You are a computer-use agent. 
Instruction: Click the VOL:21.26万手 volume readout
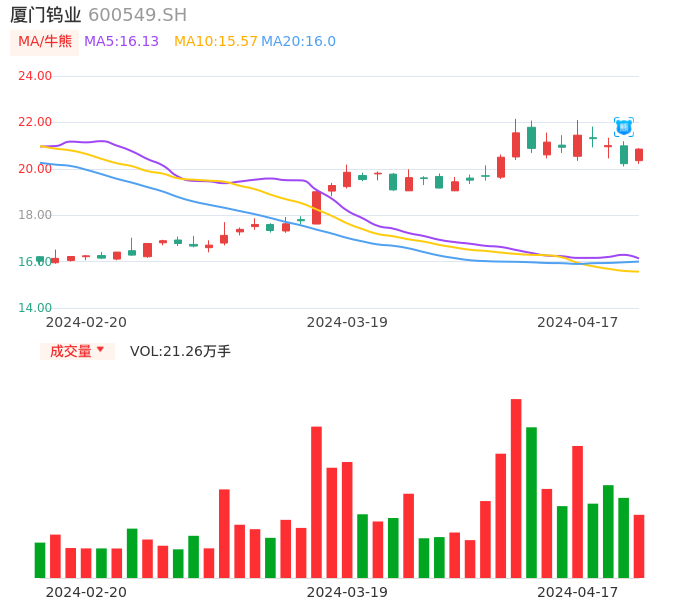point(180,351)
